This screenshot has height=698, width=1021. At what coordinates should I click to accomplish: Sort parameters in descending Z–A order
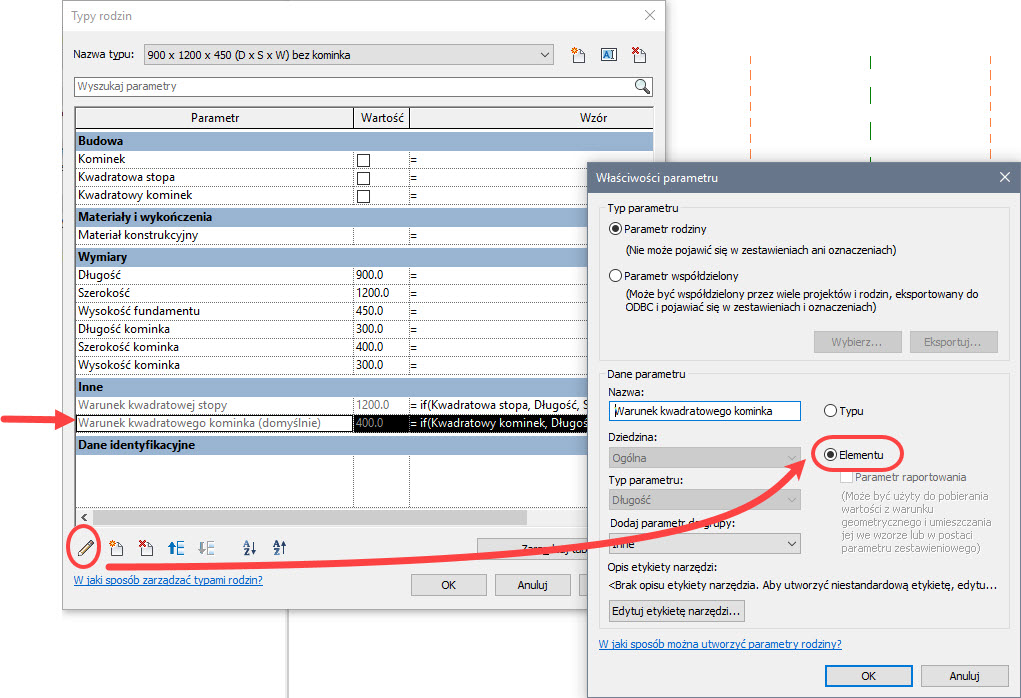click(x=279, y=547)
